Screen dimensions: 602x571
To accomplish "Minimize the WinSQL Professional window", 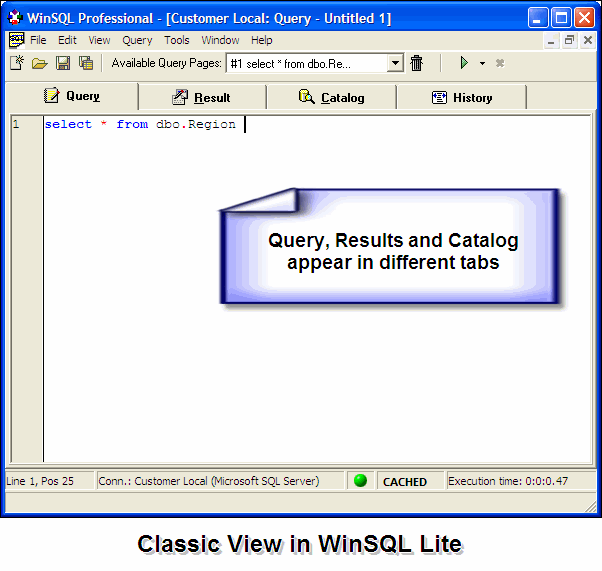I will (x=538, y=18).
